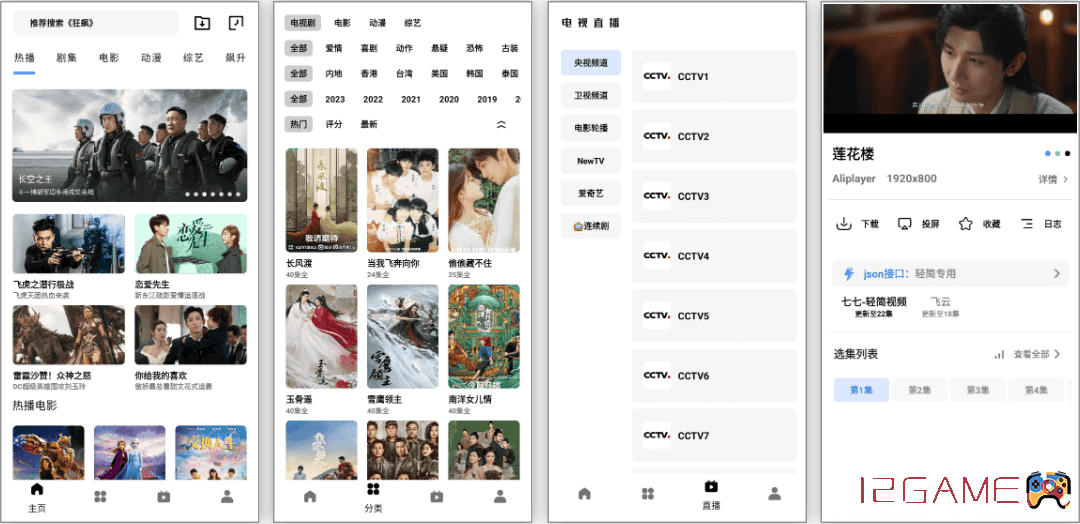Open the CCTV6 channel
1080x524 pixels.
pyautogui.click(x=714, y=375)
